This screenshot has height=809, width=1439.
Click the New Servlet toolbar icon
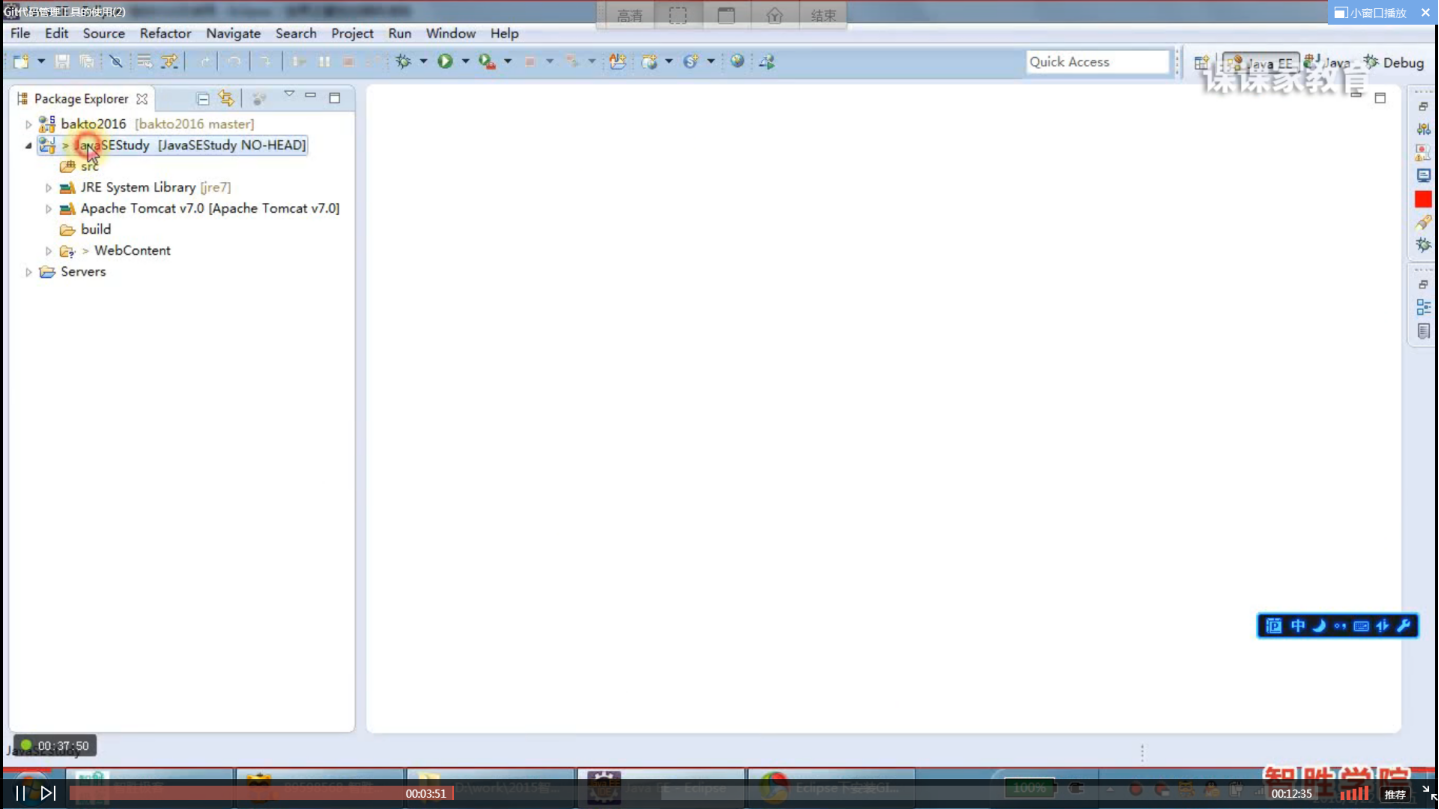point(691,62)
